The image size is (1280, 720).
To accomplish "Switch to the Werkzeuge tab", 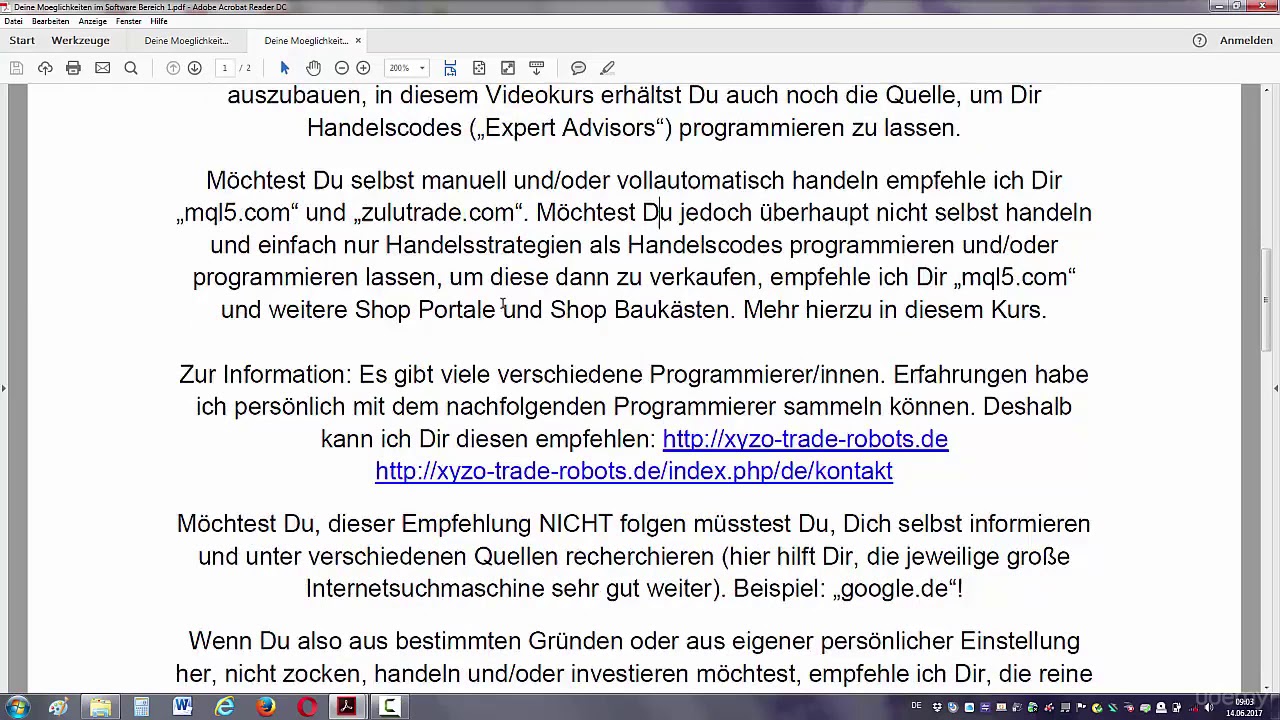I will click(80, 41).
